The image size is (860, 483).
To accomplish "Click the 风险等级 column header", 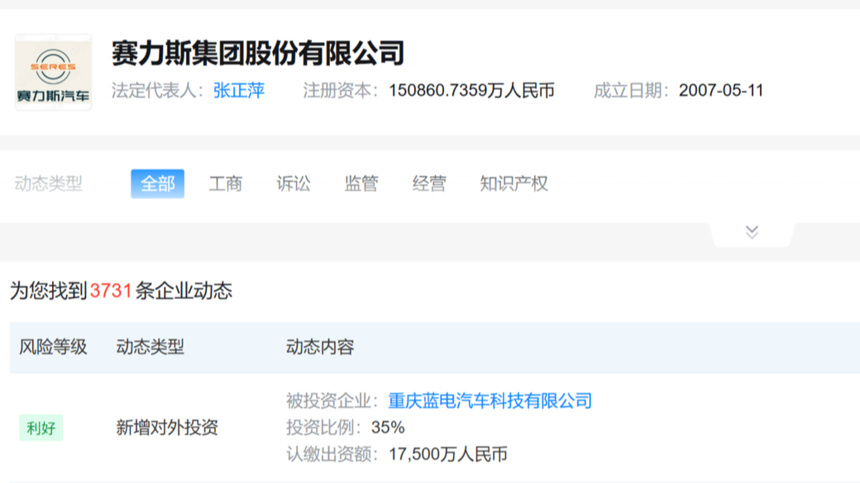I will (x=53, y=347).
